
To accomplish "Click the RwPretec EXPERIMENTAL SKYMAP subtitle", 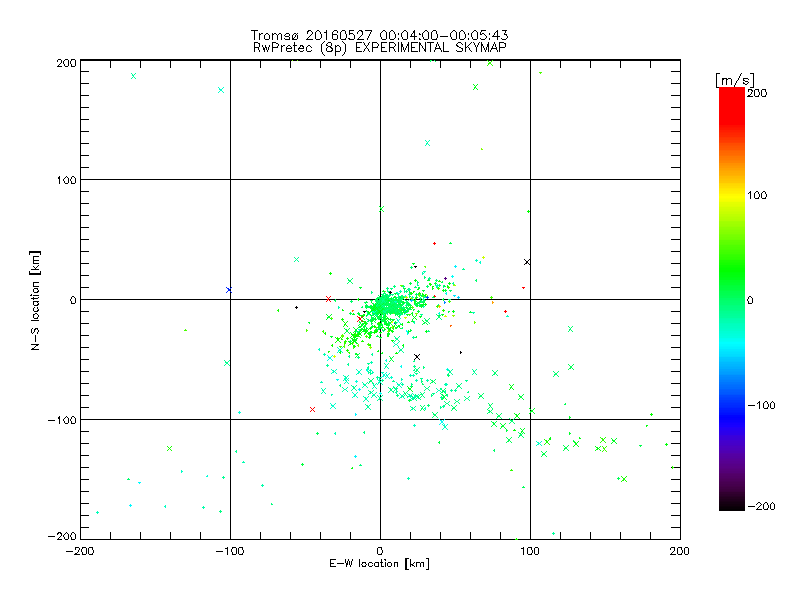I will click(x=380, y=48).
